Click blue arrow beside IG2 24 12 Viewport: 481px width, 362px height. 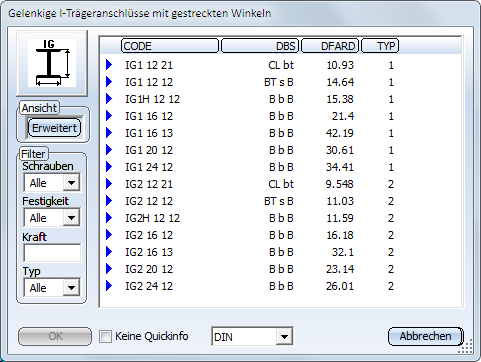click(109, 286)
